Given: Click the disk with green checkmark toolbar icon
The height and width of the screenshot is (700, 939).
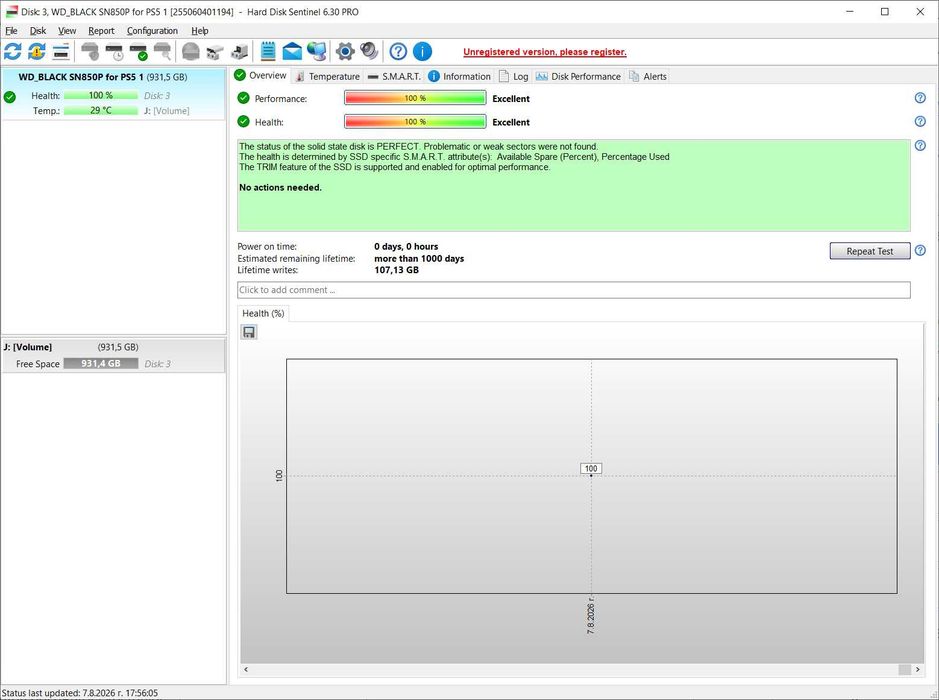Looking at the screenshot, I should (x=138, y=51).
